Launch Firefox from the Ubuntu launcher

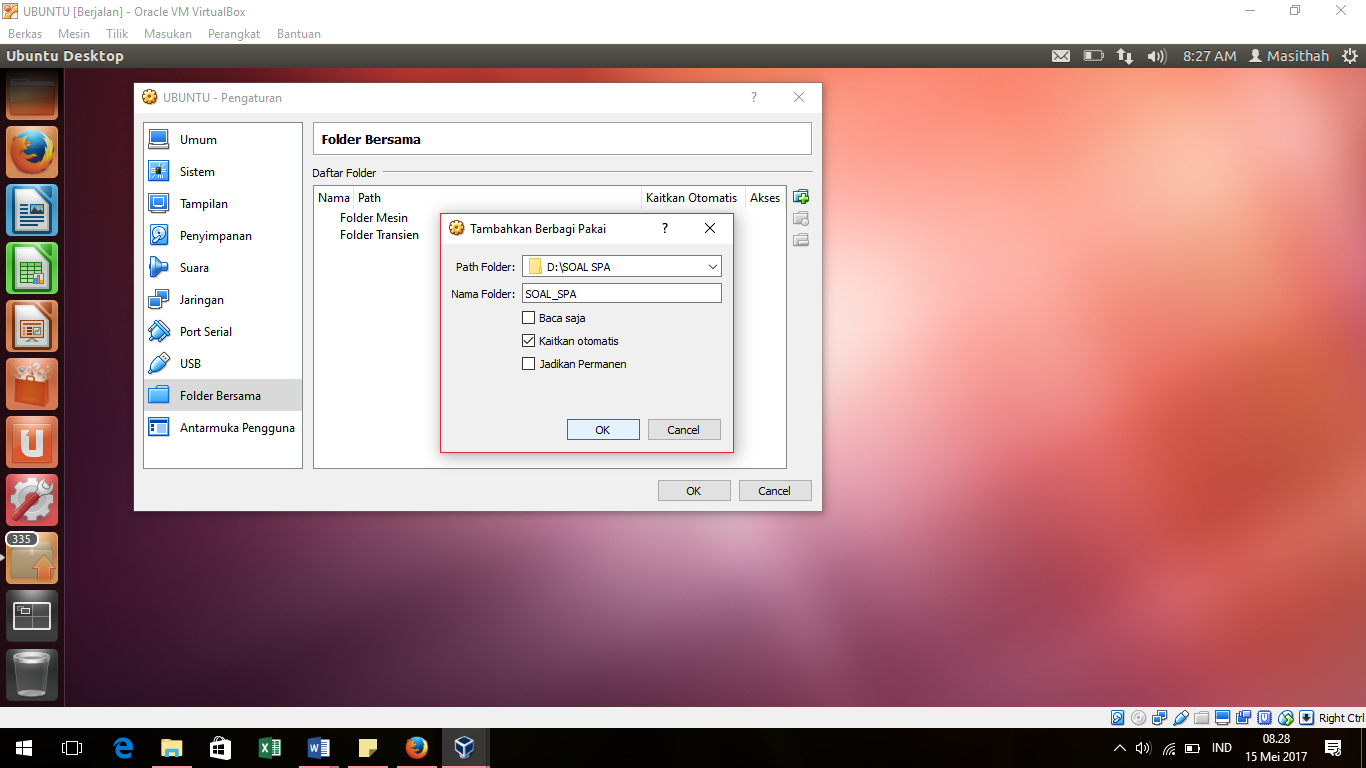[x=32, y=152]
